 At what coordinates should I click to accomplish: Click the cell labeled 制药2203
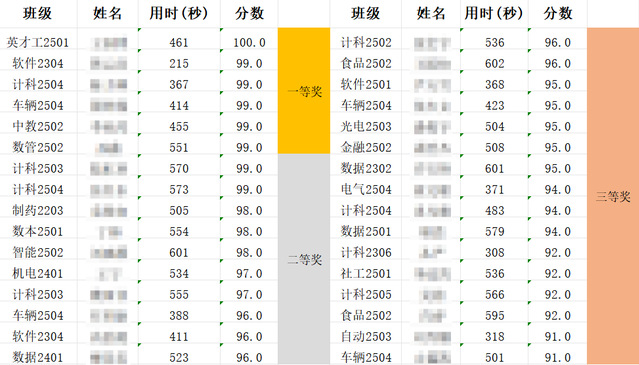(x=38, y=211)
